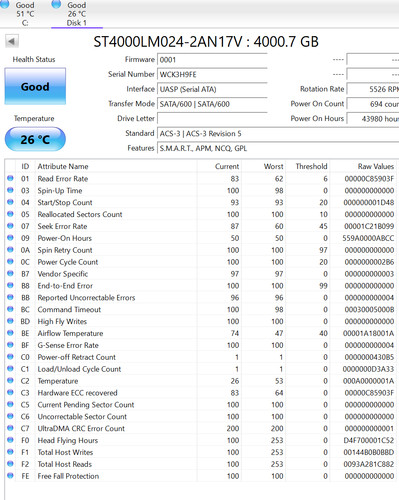
Task: Click status icon of Read Error Rate row
Action: click(x=10, y=178)
